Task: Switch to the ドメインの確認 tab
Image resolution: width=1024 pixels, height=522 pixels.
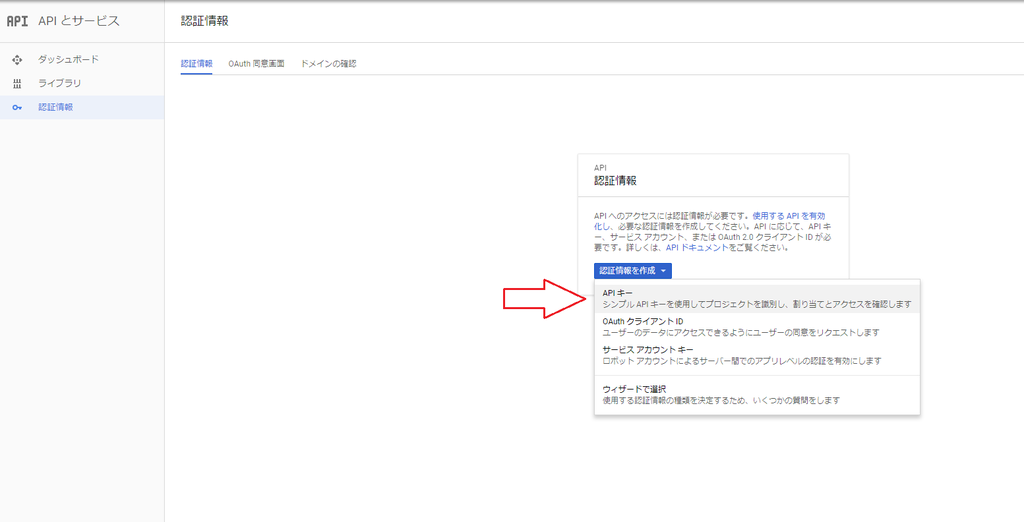Action: 328,64
